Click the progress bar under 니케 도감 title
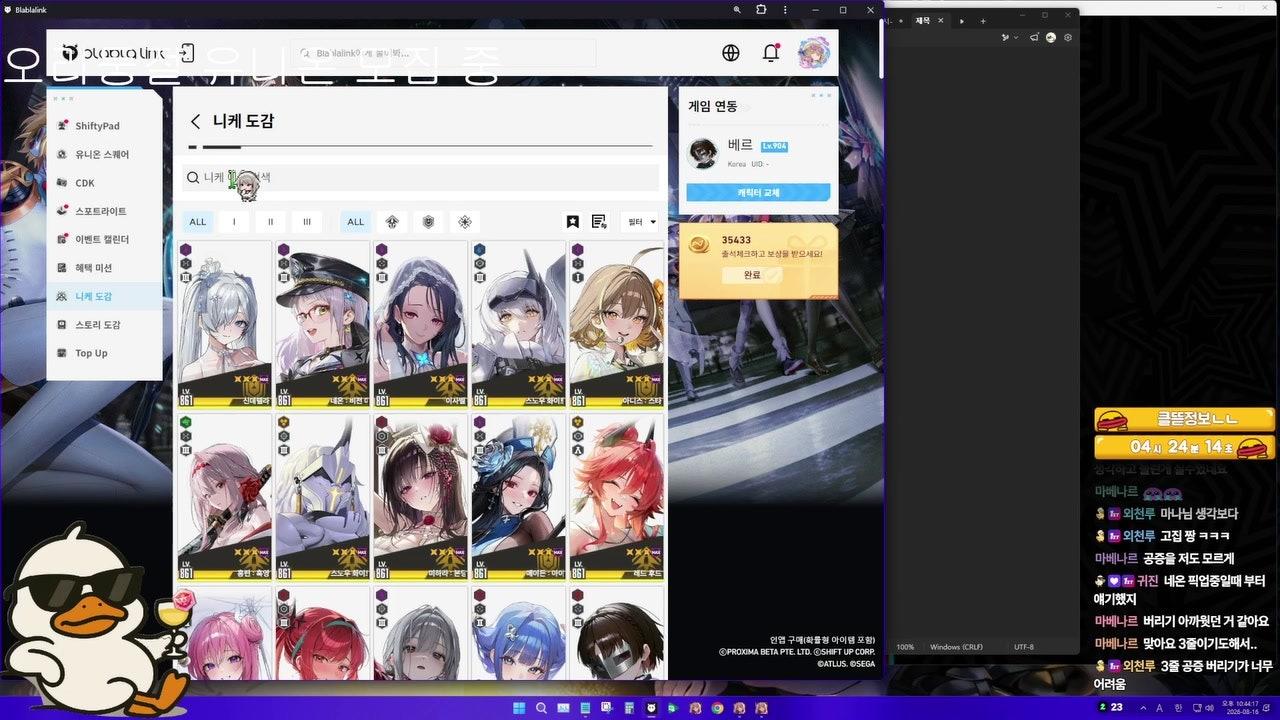Screen dimensions: 1280x720 pyautogui.click(x=420, y=147)
